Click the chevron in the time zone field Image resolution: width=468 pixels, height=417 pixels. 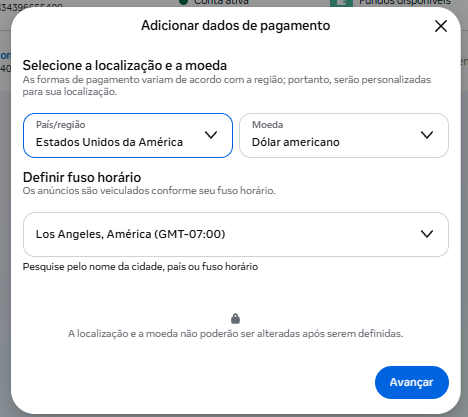pos(427,234)
